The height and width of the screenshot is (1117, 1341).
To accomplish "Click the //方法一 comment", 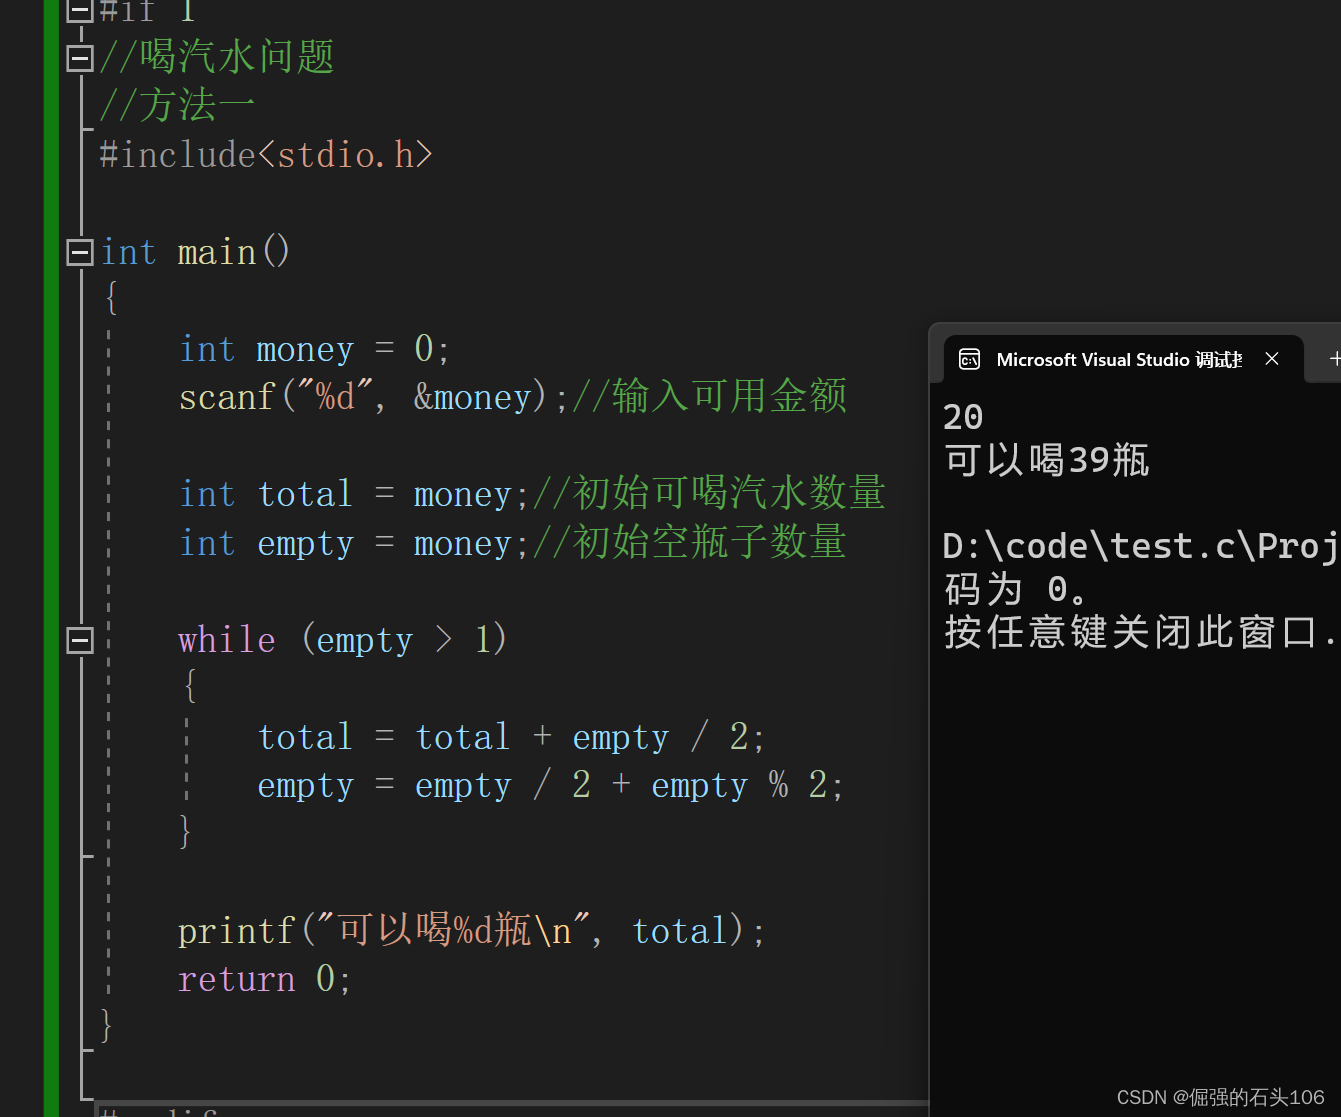I will tap(177, 105).
